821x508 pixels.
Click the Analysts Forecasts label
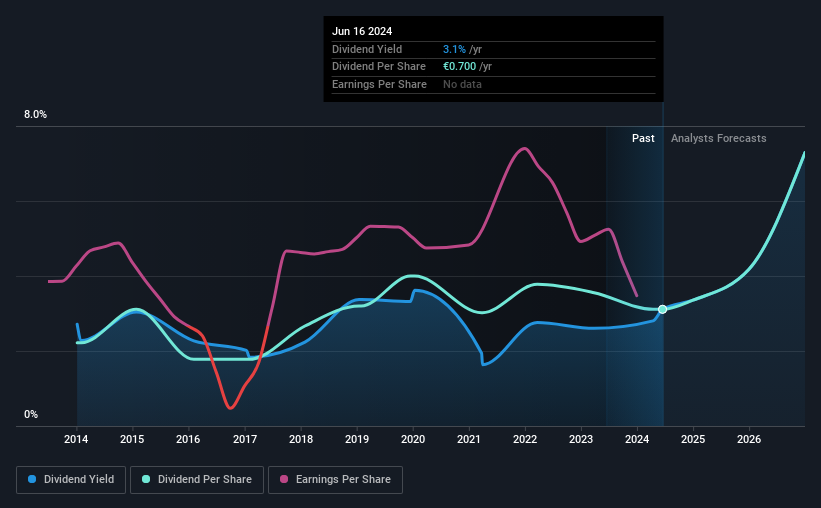coord(718,138)
